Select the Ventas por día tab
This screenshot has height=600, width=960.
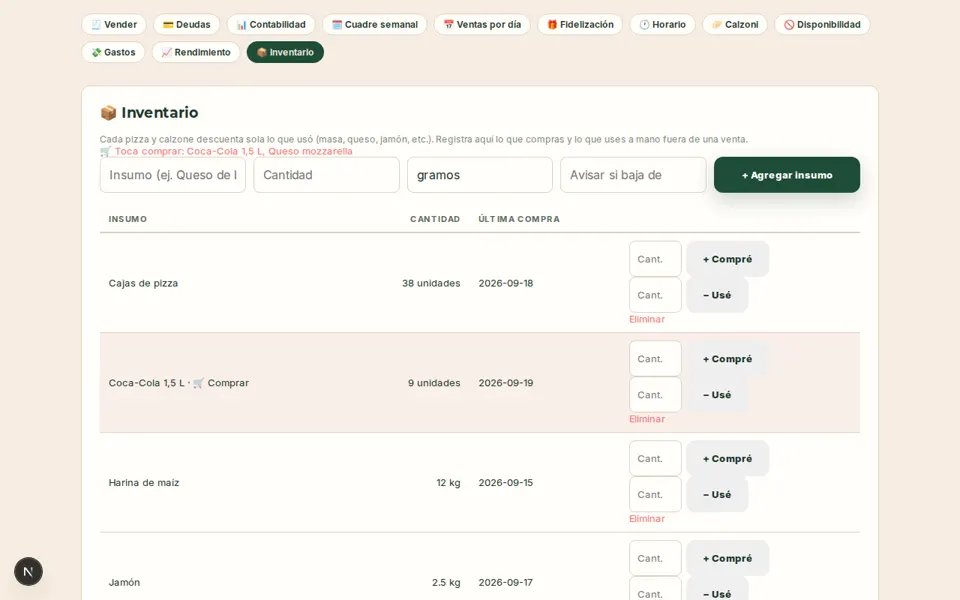(482, 24)
